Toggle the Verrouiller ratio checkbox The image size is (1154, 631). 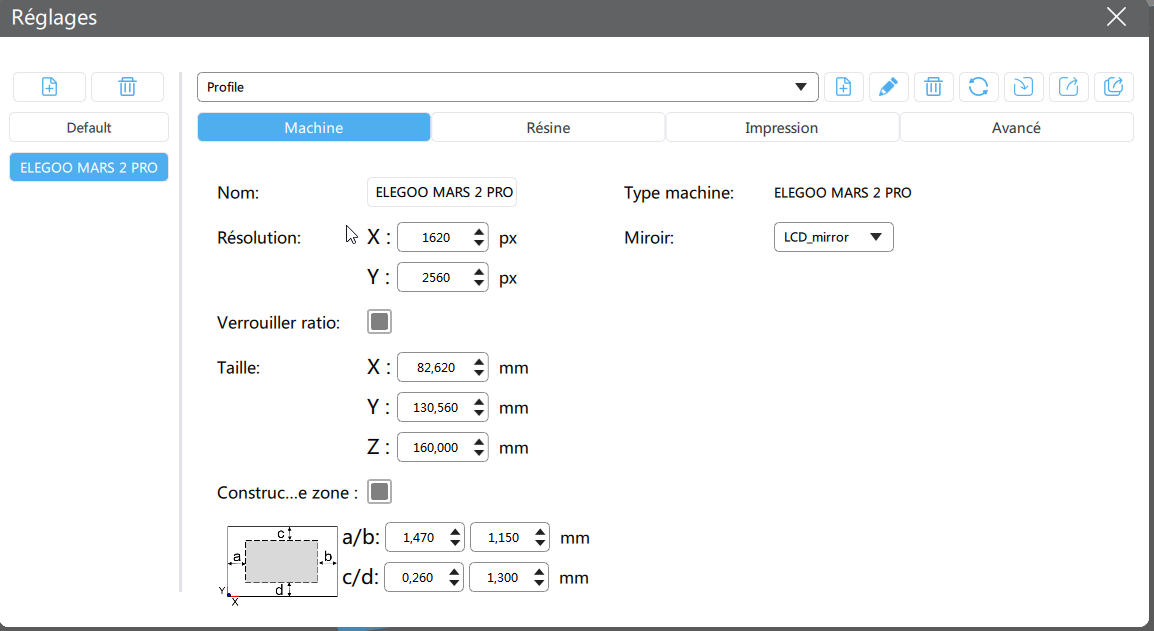[379, 322]
